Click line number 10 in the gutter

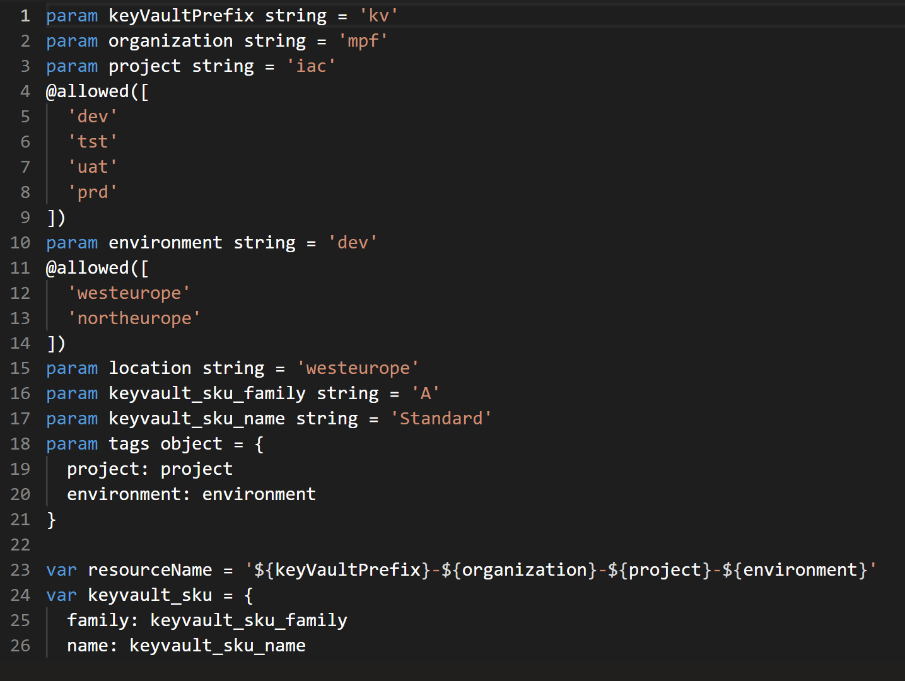[x=20, y=243]
